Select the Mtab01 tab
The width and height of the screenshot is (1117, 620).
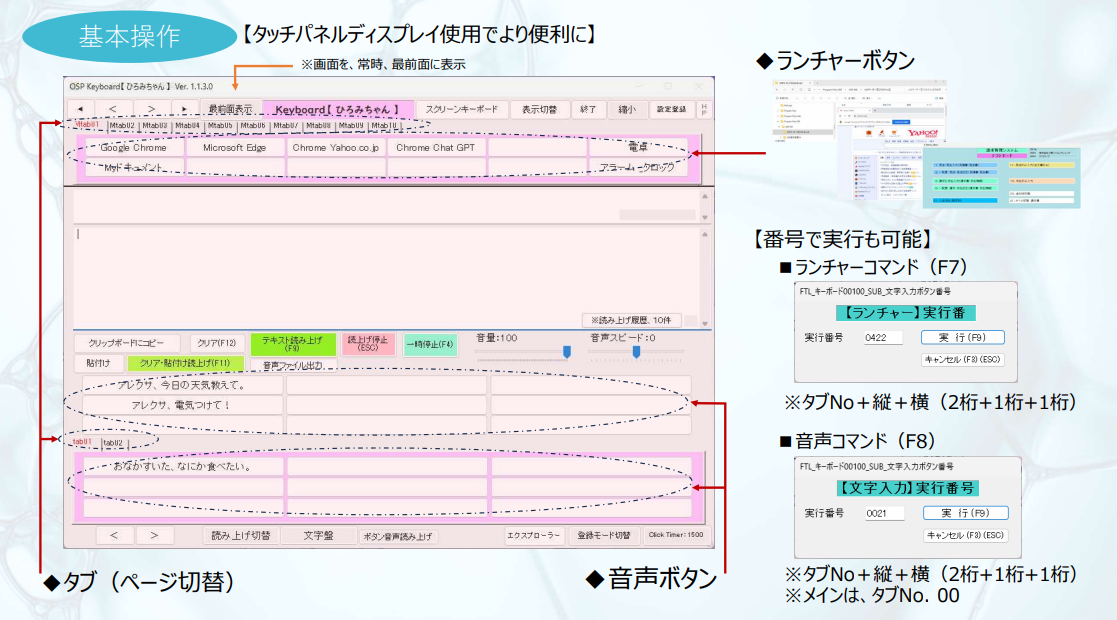click(x=88, y=125)
